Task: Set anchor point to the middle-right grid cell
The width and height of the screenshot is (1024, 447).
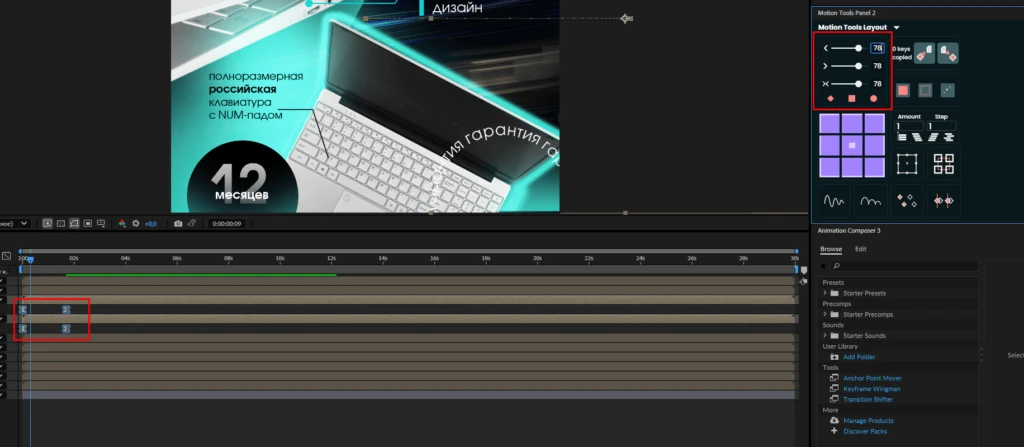Action: click(x=874, y=145)
